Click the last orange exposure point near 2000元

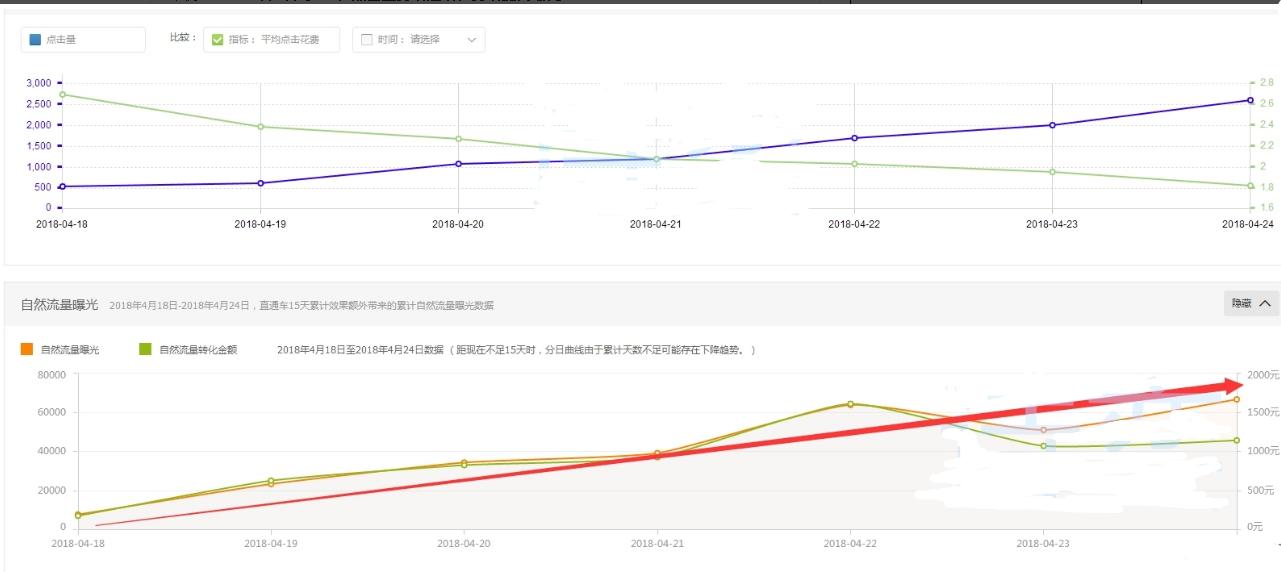click(x=1236, y=399)
